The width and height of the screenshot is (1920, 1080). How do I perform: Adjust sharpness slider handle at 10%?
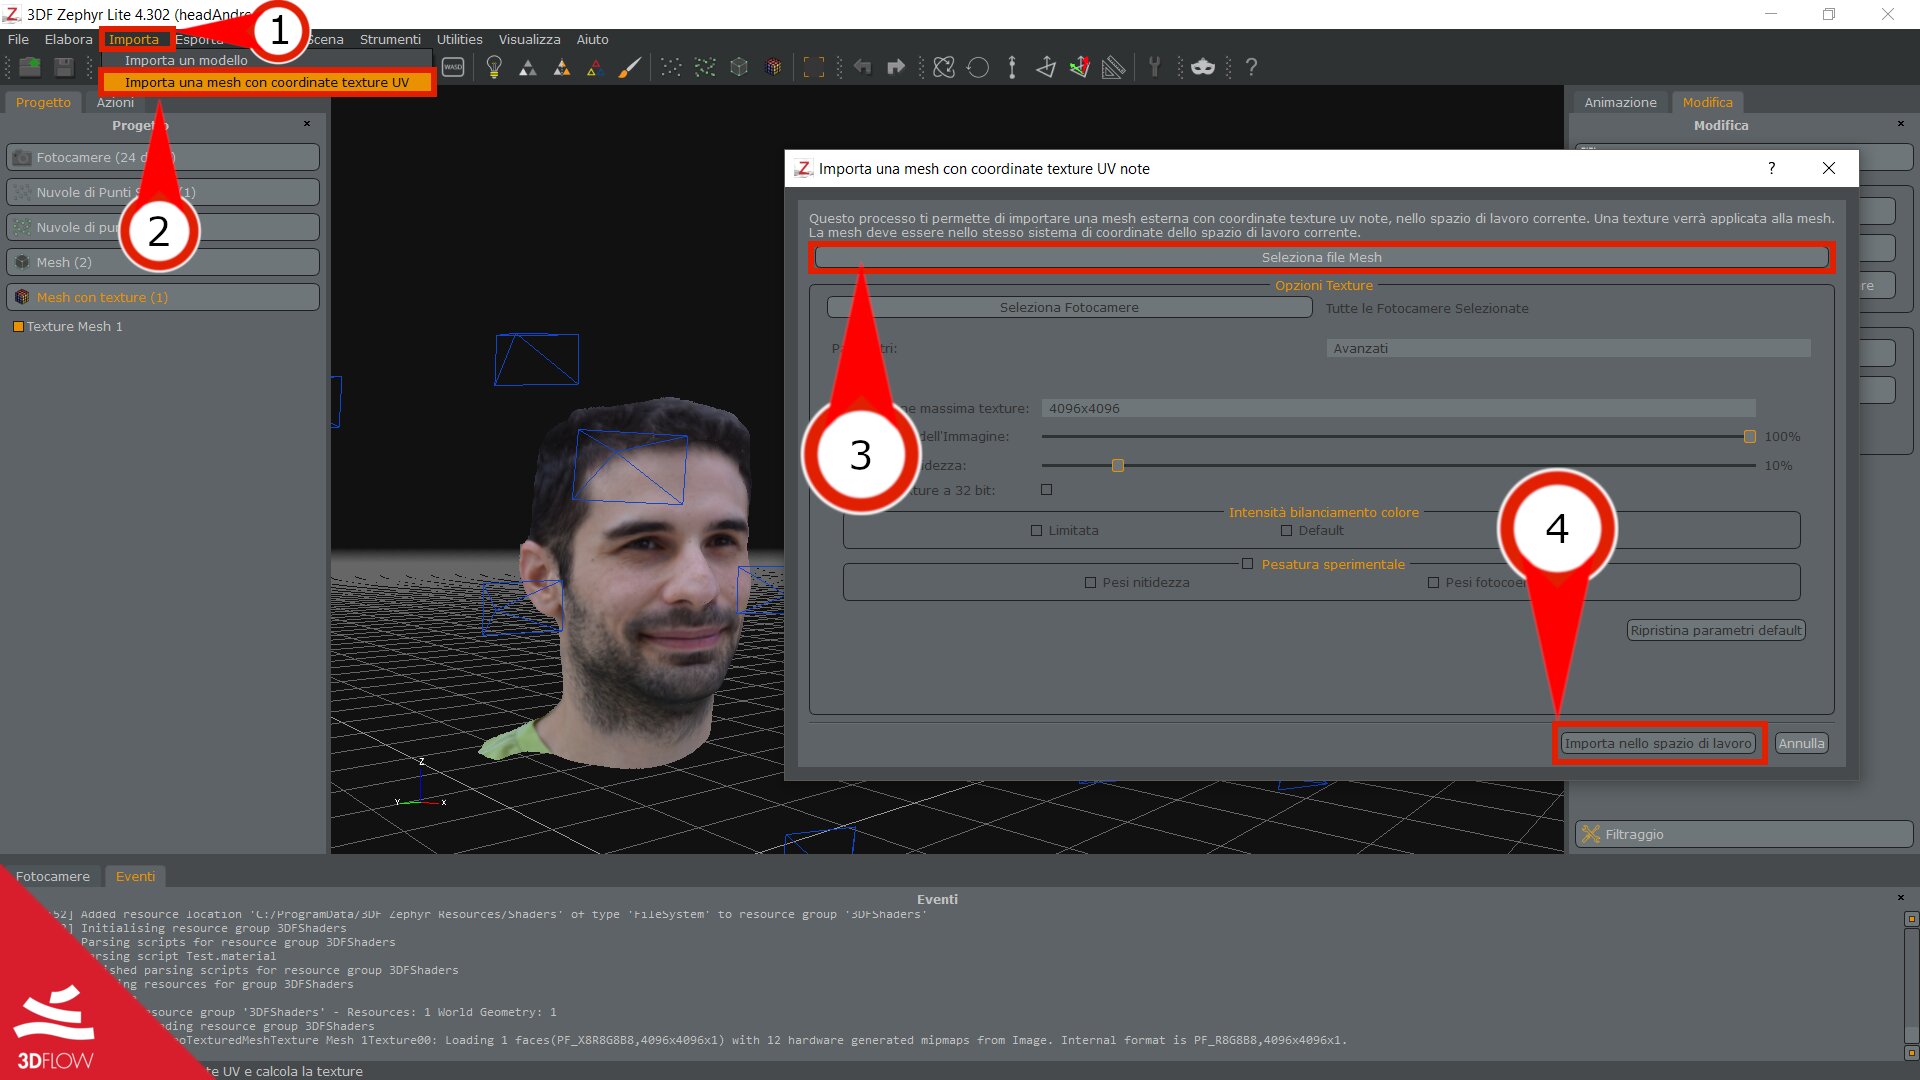point(1118,466)
